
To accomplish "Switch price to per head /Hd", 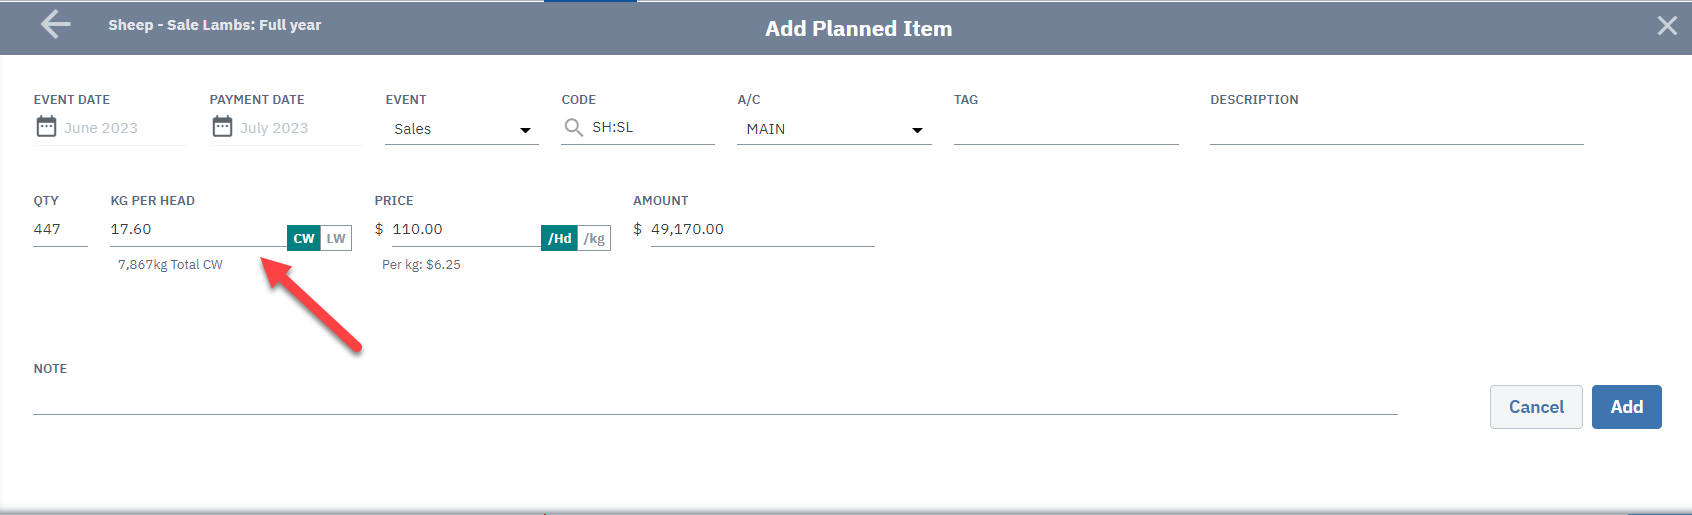I will pyautogui.click(x=559, y=238).
